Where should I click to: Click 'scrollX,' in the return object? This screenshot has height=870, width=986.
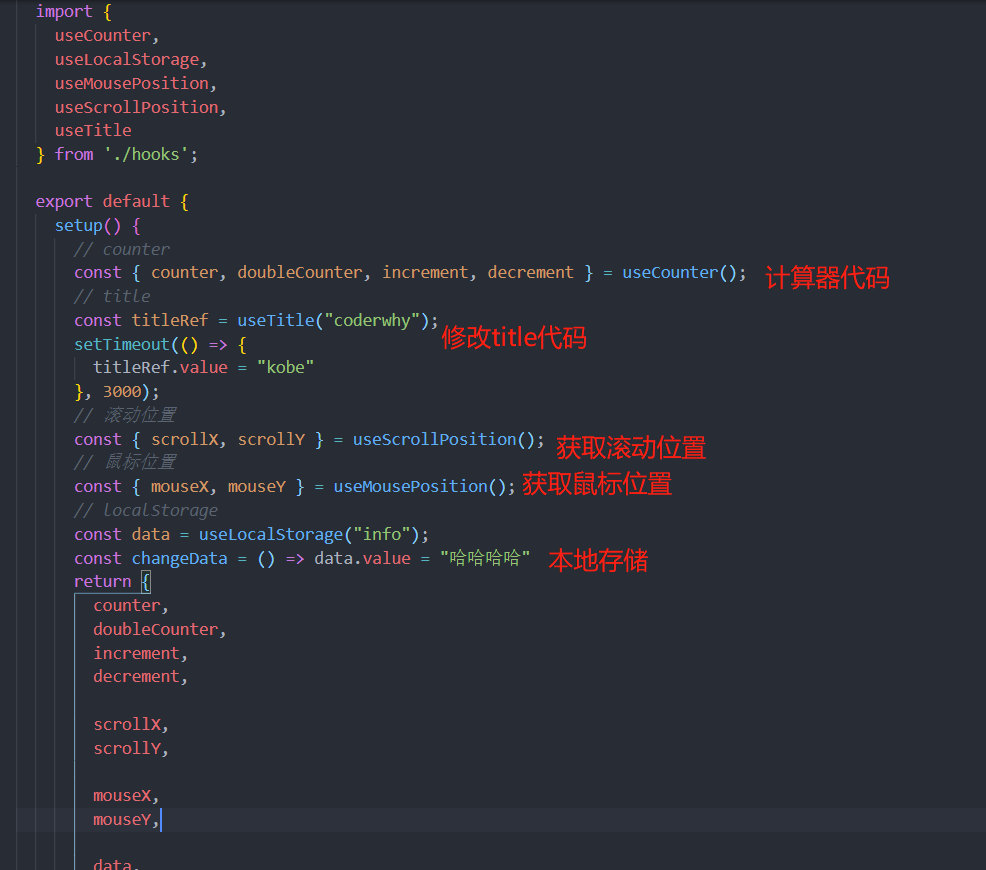tap(131, 724)
